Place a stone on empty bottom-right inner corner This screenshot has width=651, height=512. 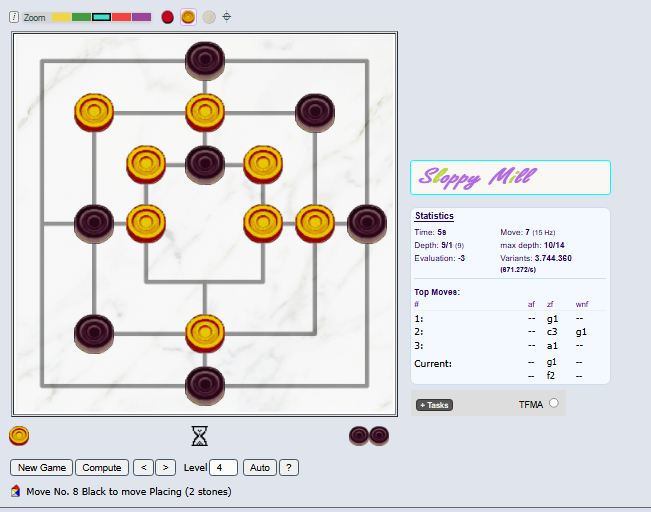(263, 282)
